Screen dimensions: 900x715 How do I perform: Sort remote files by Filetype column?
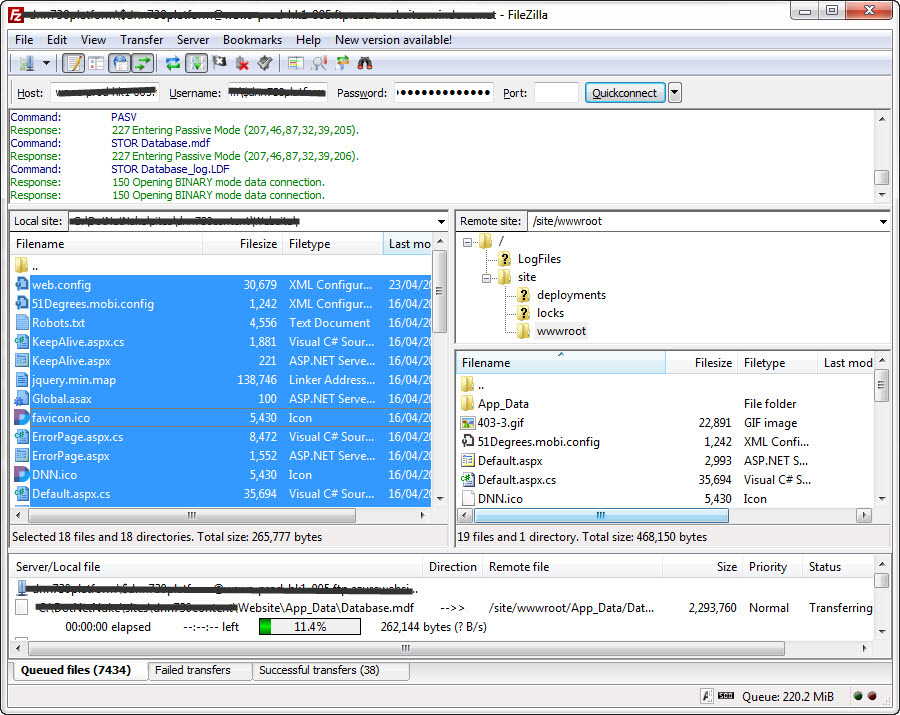778,363
